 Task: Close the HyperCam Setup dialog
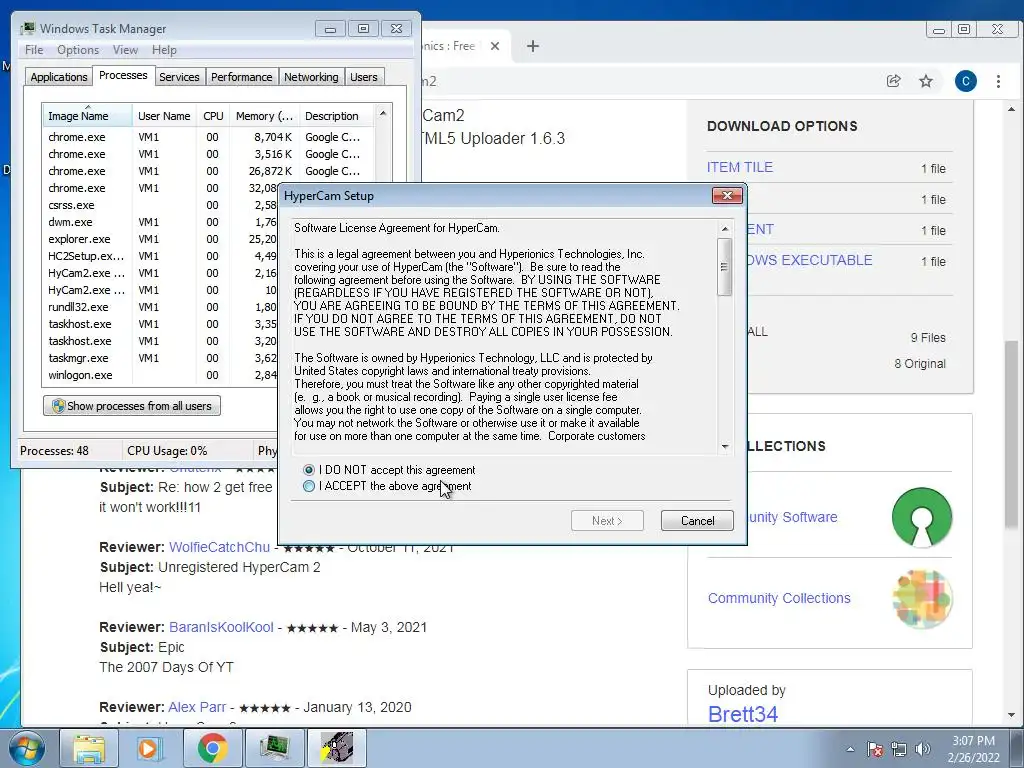(x=727, y=195)
